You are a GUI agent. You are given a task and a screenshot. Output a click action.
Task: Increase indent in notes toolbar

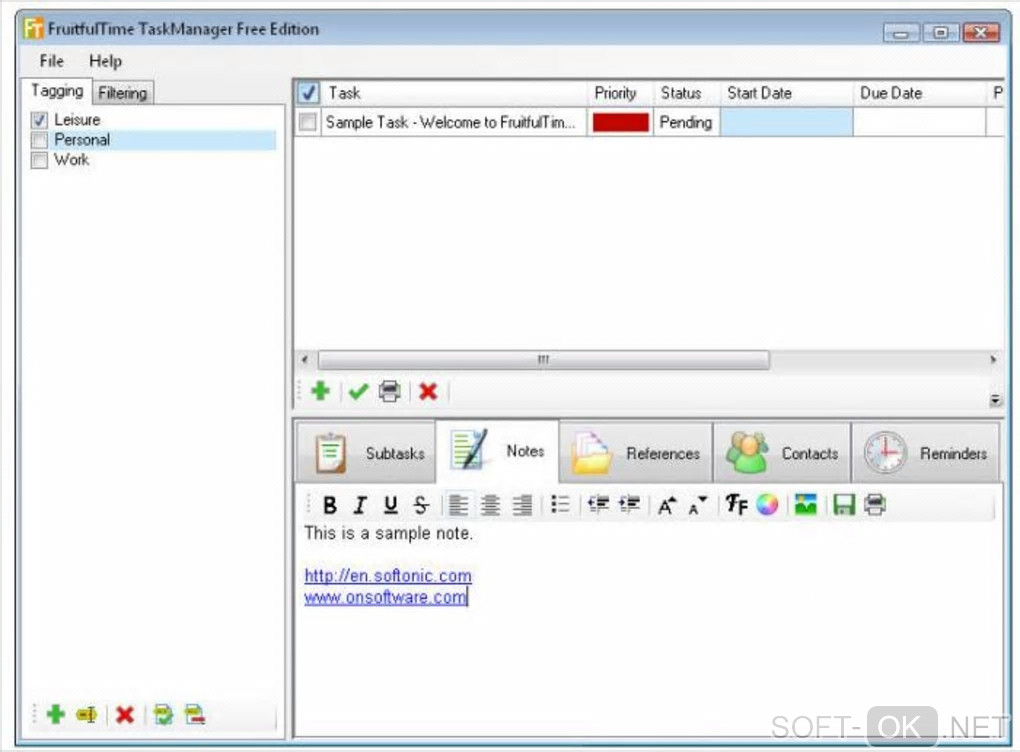629,505
